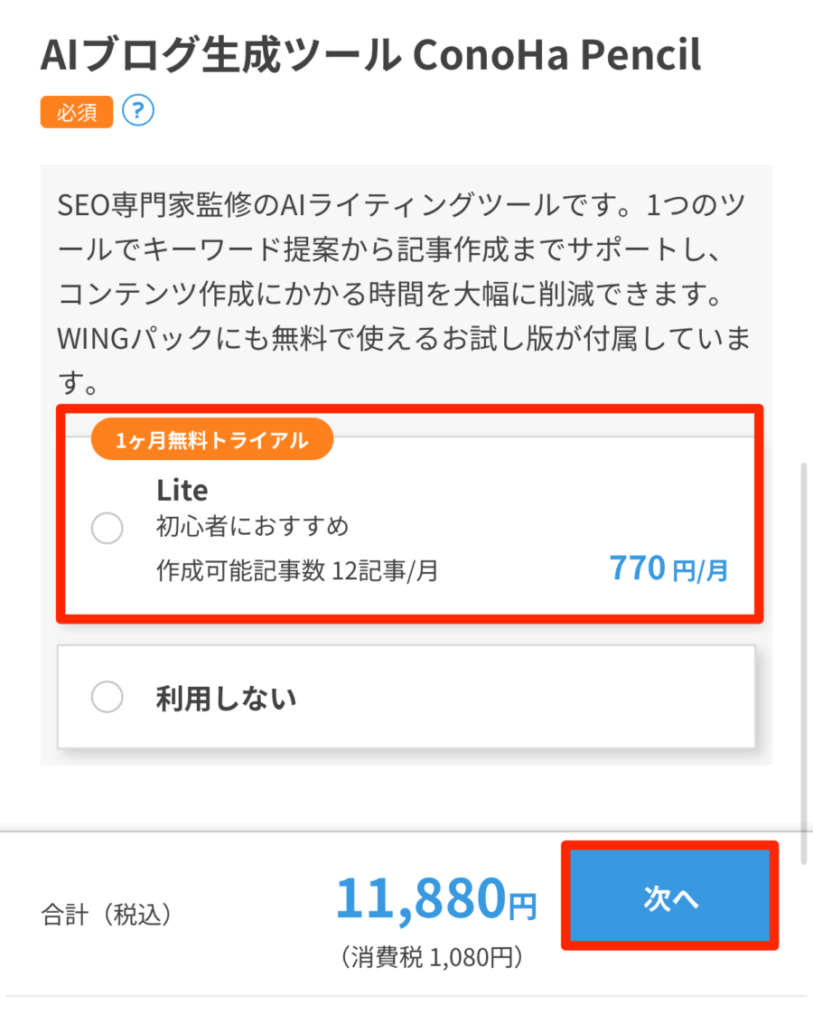Select the 利用しない radio button

(107, 697)
